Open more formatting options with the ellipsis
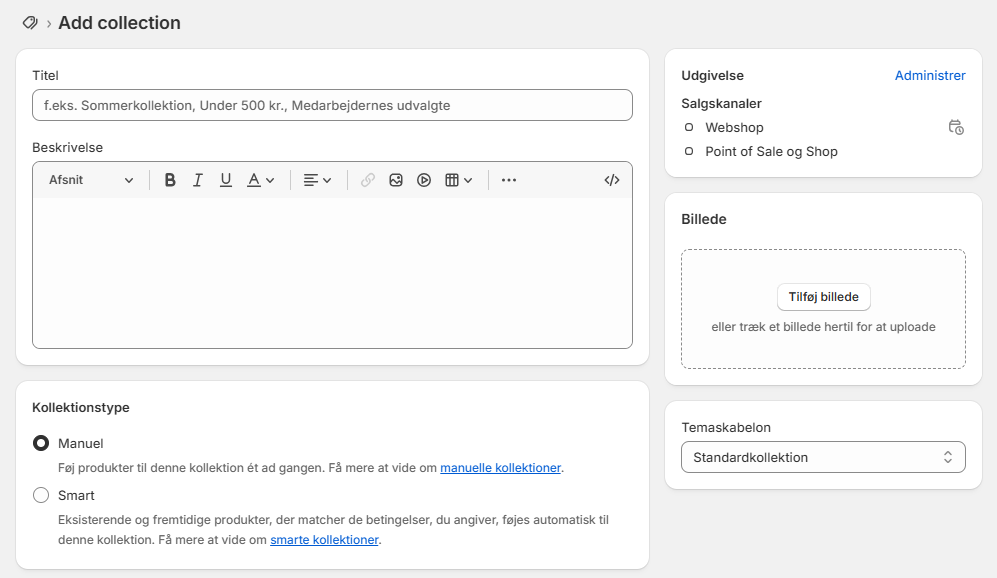 coord(509,181)
